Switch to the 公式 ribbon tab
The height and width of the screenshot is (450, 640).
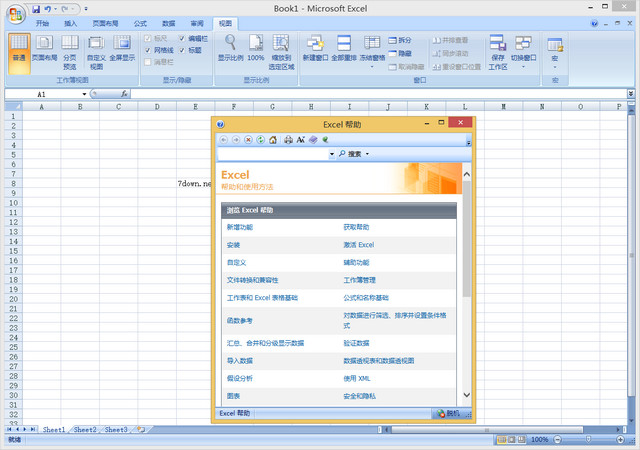tap(139, 22)
